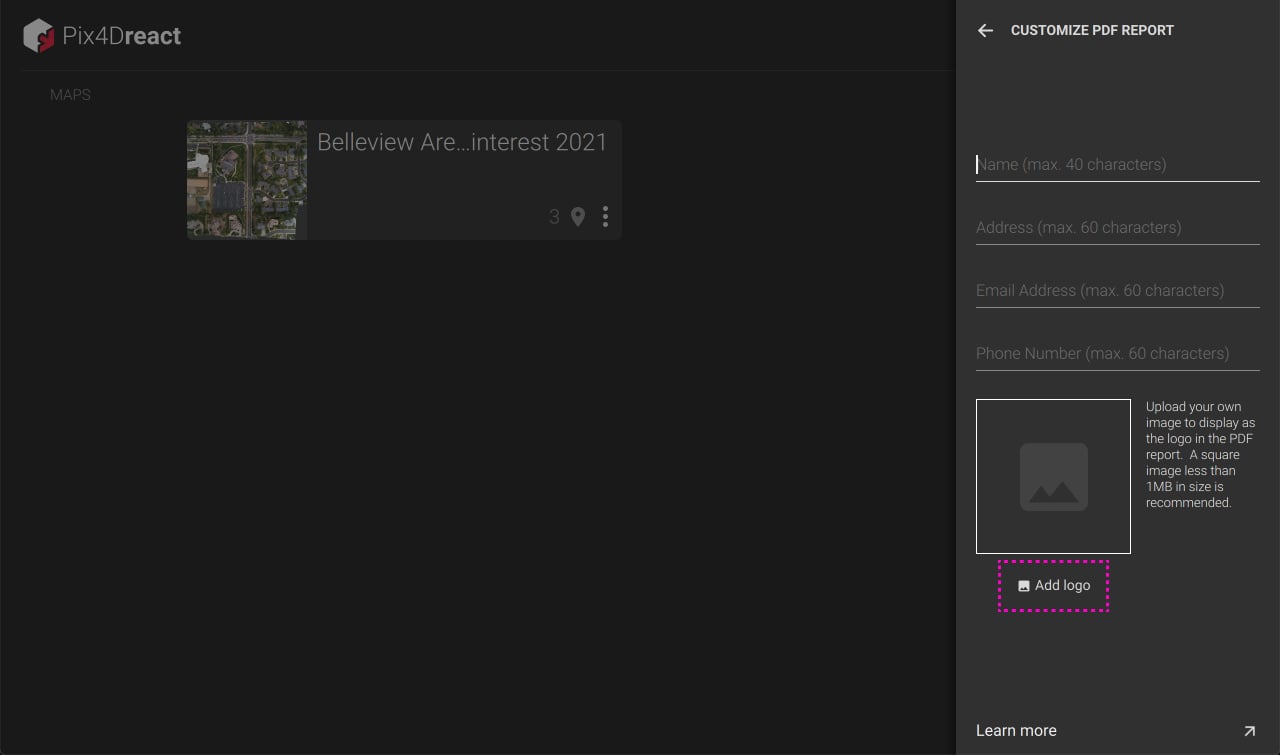This screenshot has height=755, width=1280.
Task: Open the Learn more link
Action: pyautogui.click(x=1016, y=731)
